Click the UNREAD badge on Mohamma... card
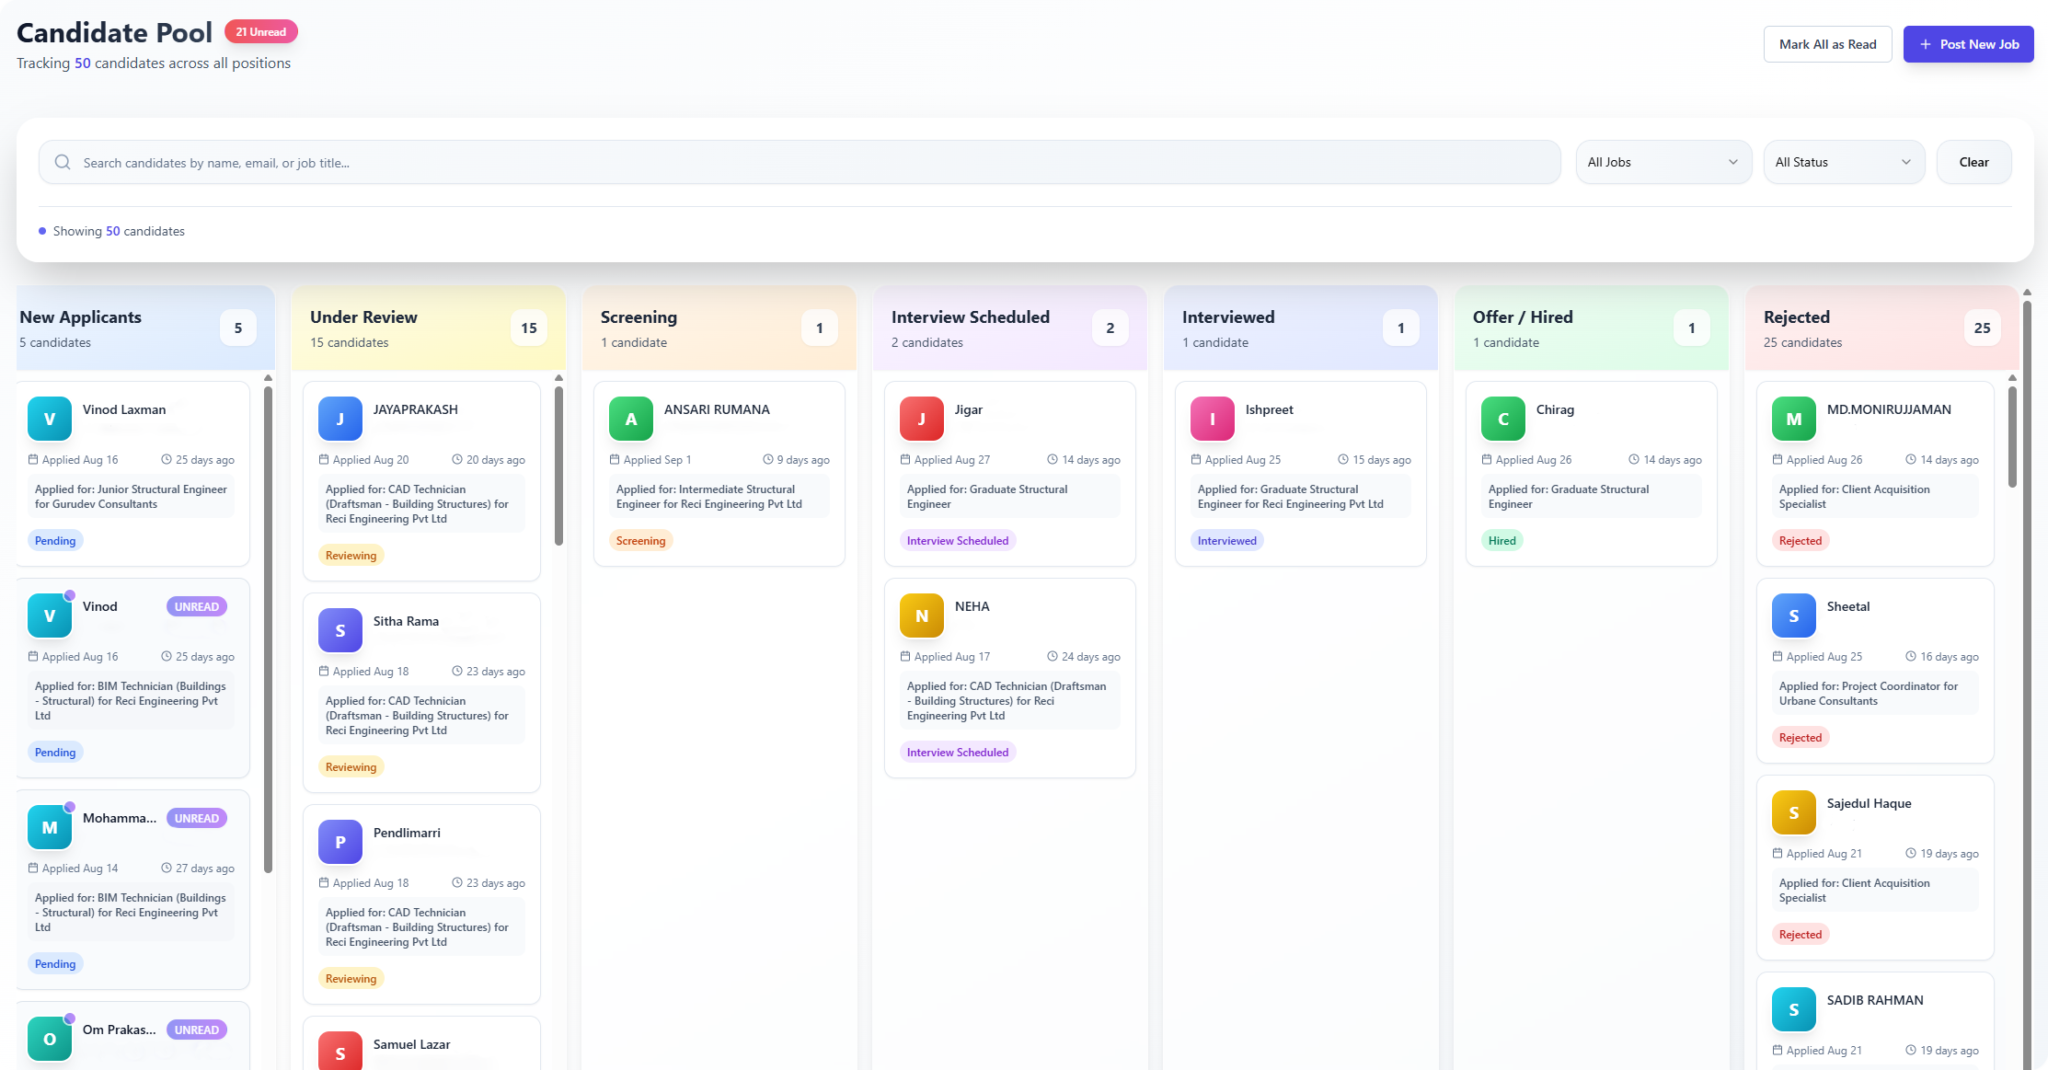Screen dimensions: 2048x1070 [x=197, y=818]
